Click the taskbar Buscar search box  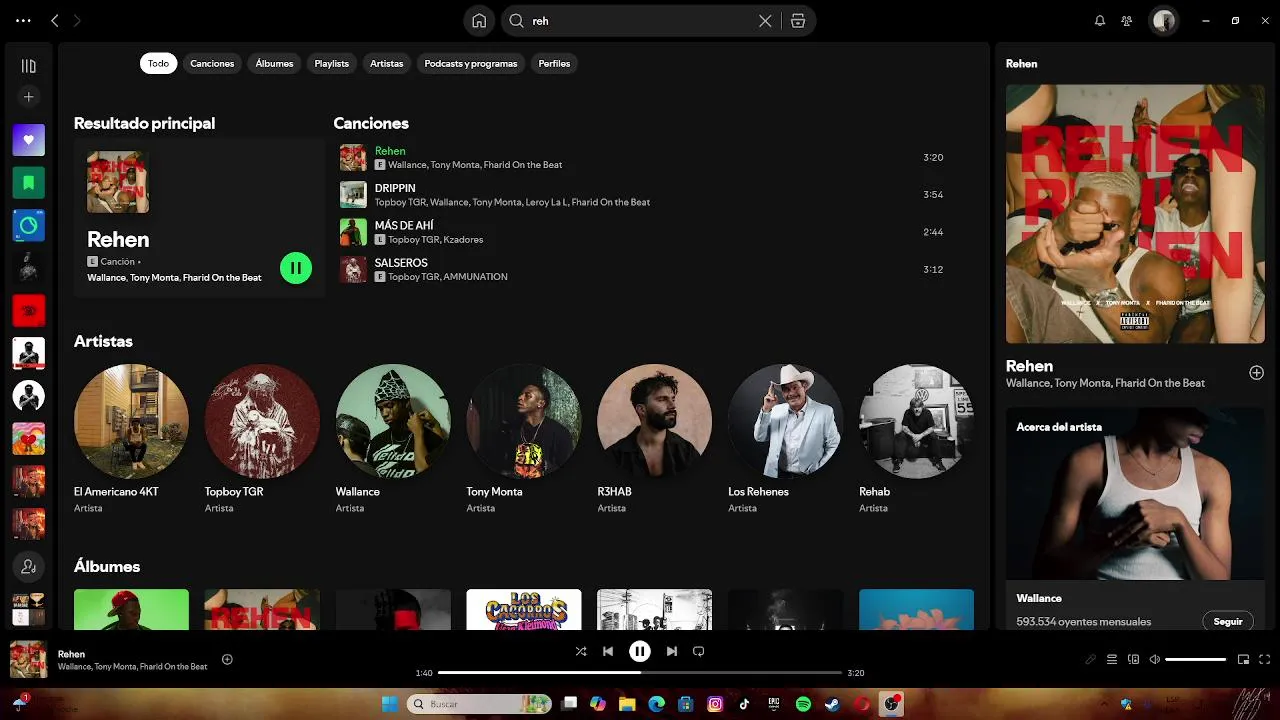click(479, 704)
